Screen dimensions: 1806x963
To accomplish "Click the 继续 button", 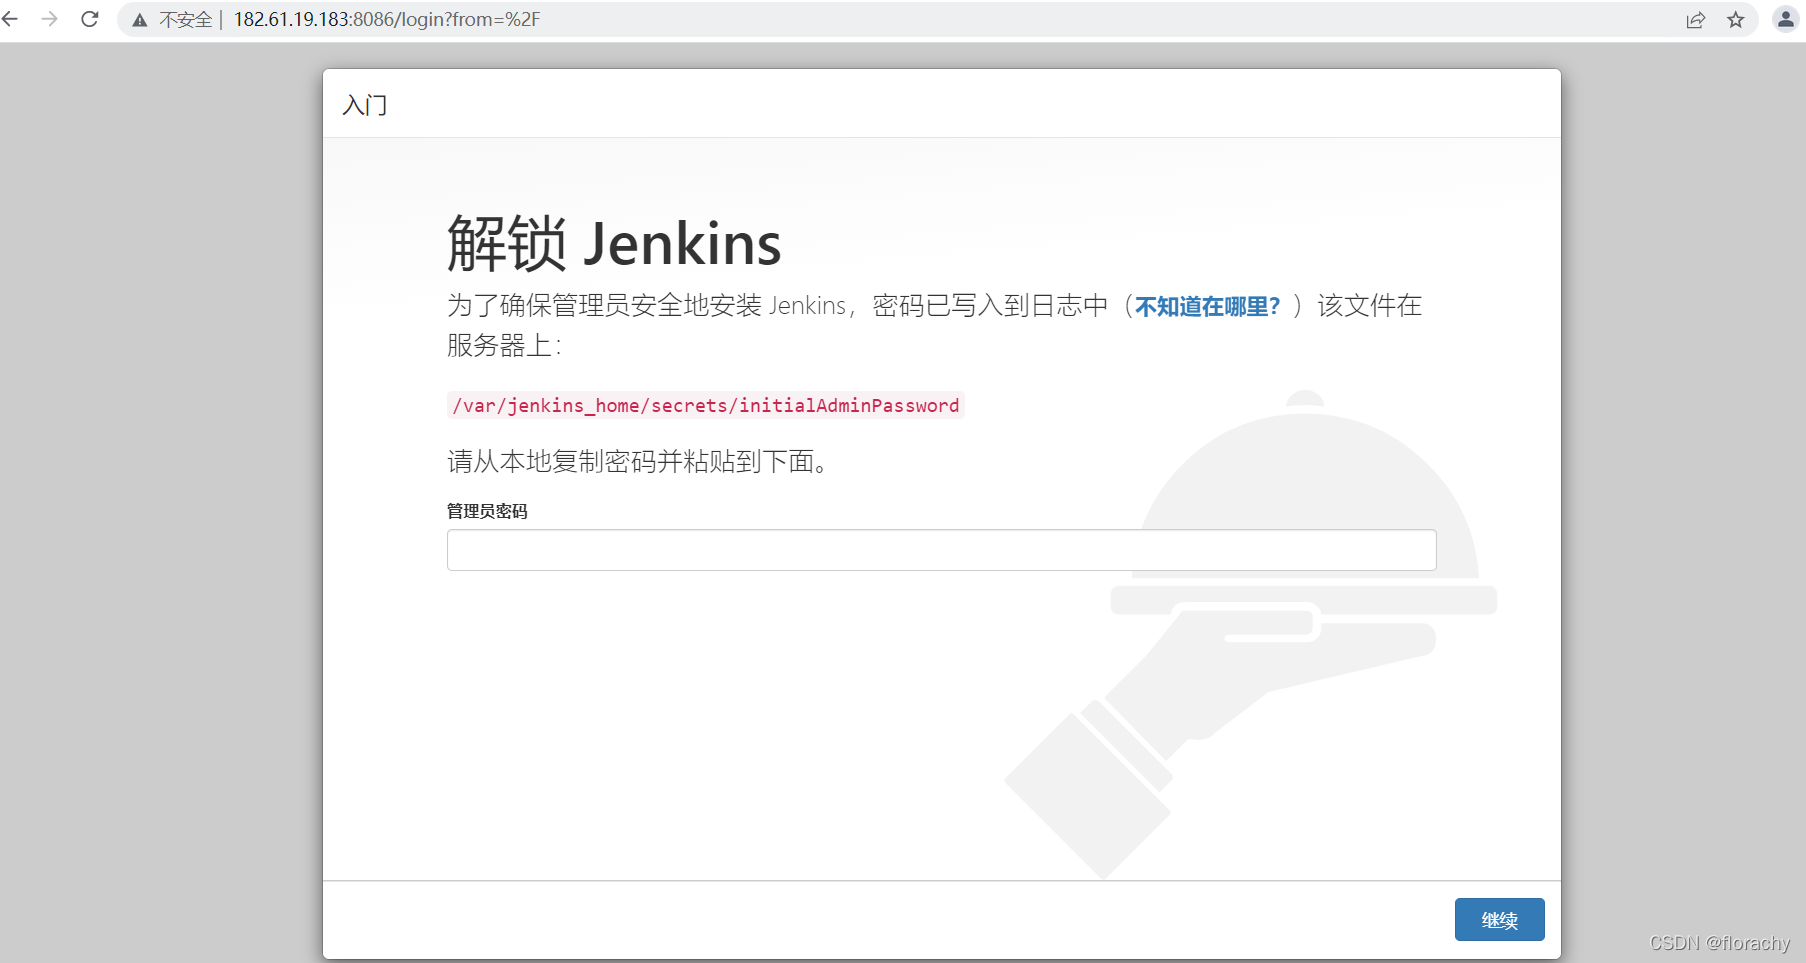I will coord(1499,920).
